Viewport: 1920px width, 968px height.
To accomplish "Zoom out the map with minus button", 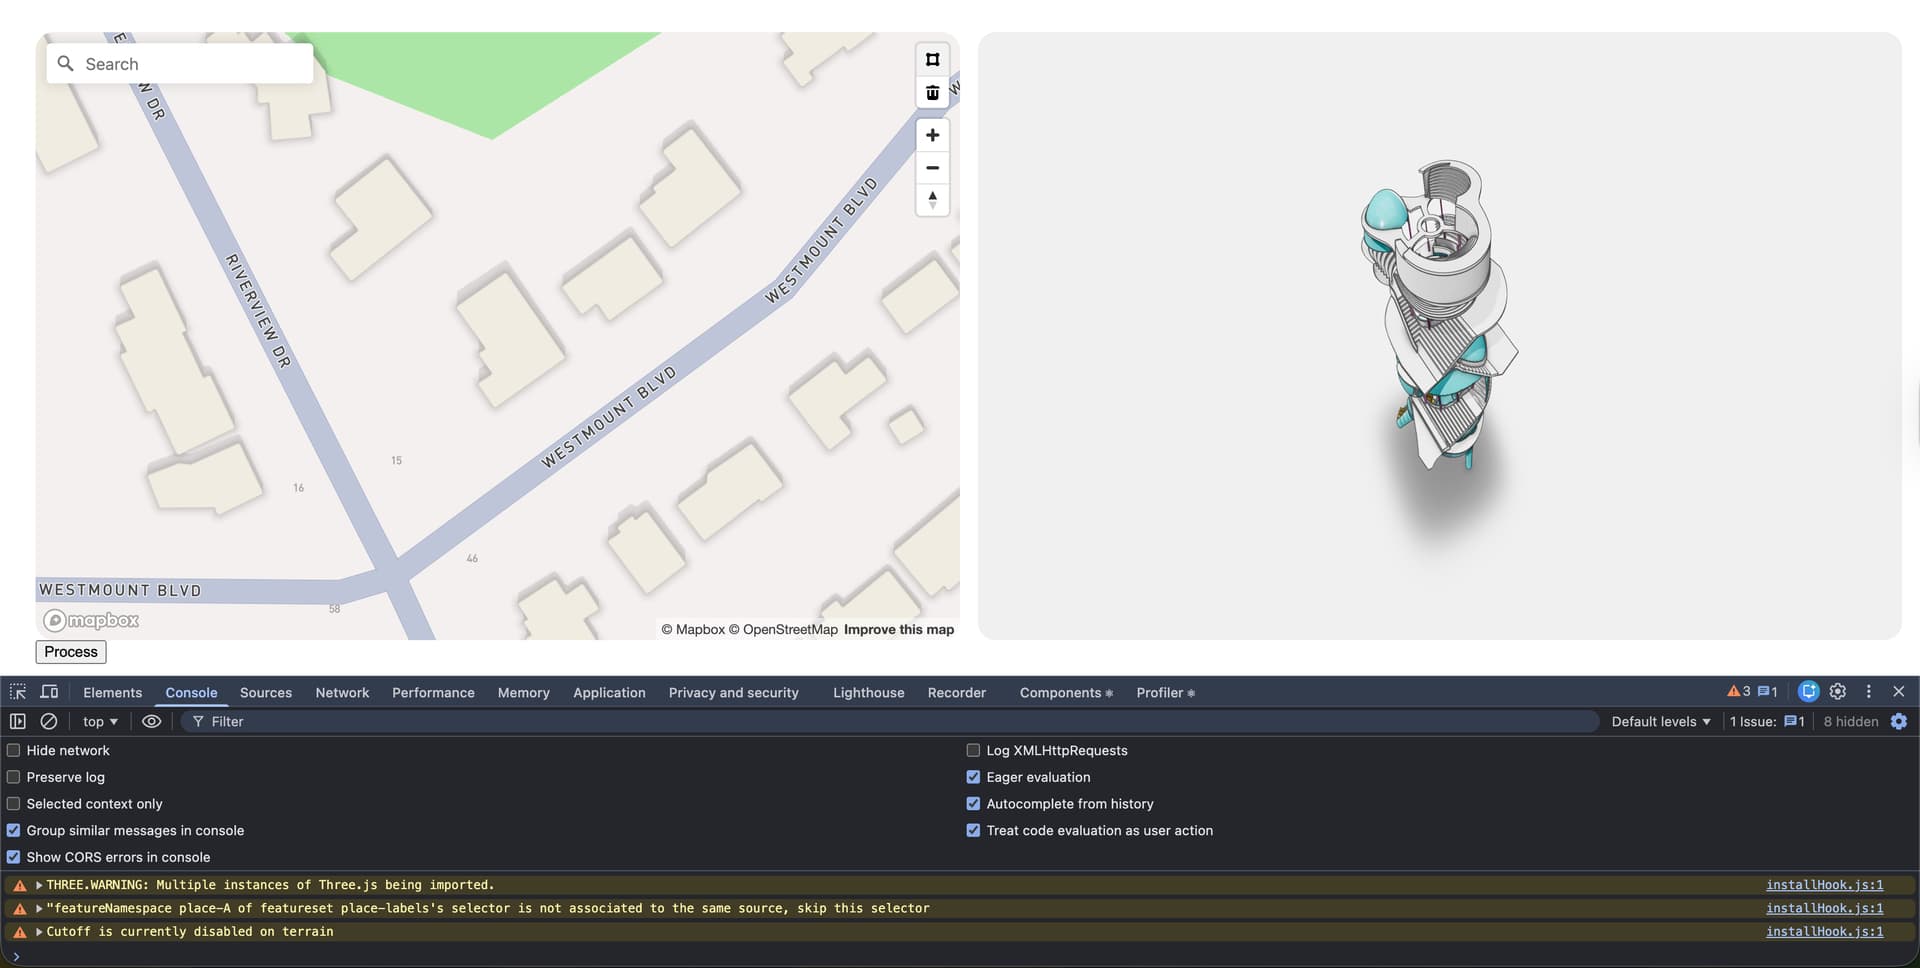I will coord(932,168).
